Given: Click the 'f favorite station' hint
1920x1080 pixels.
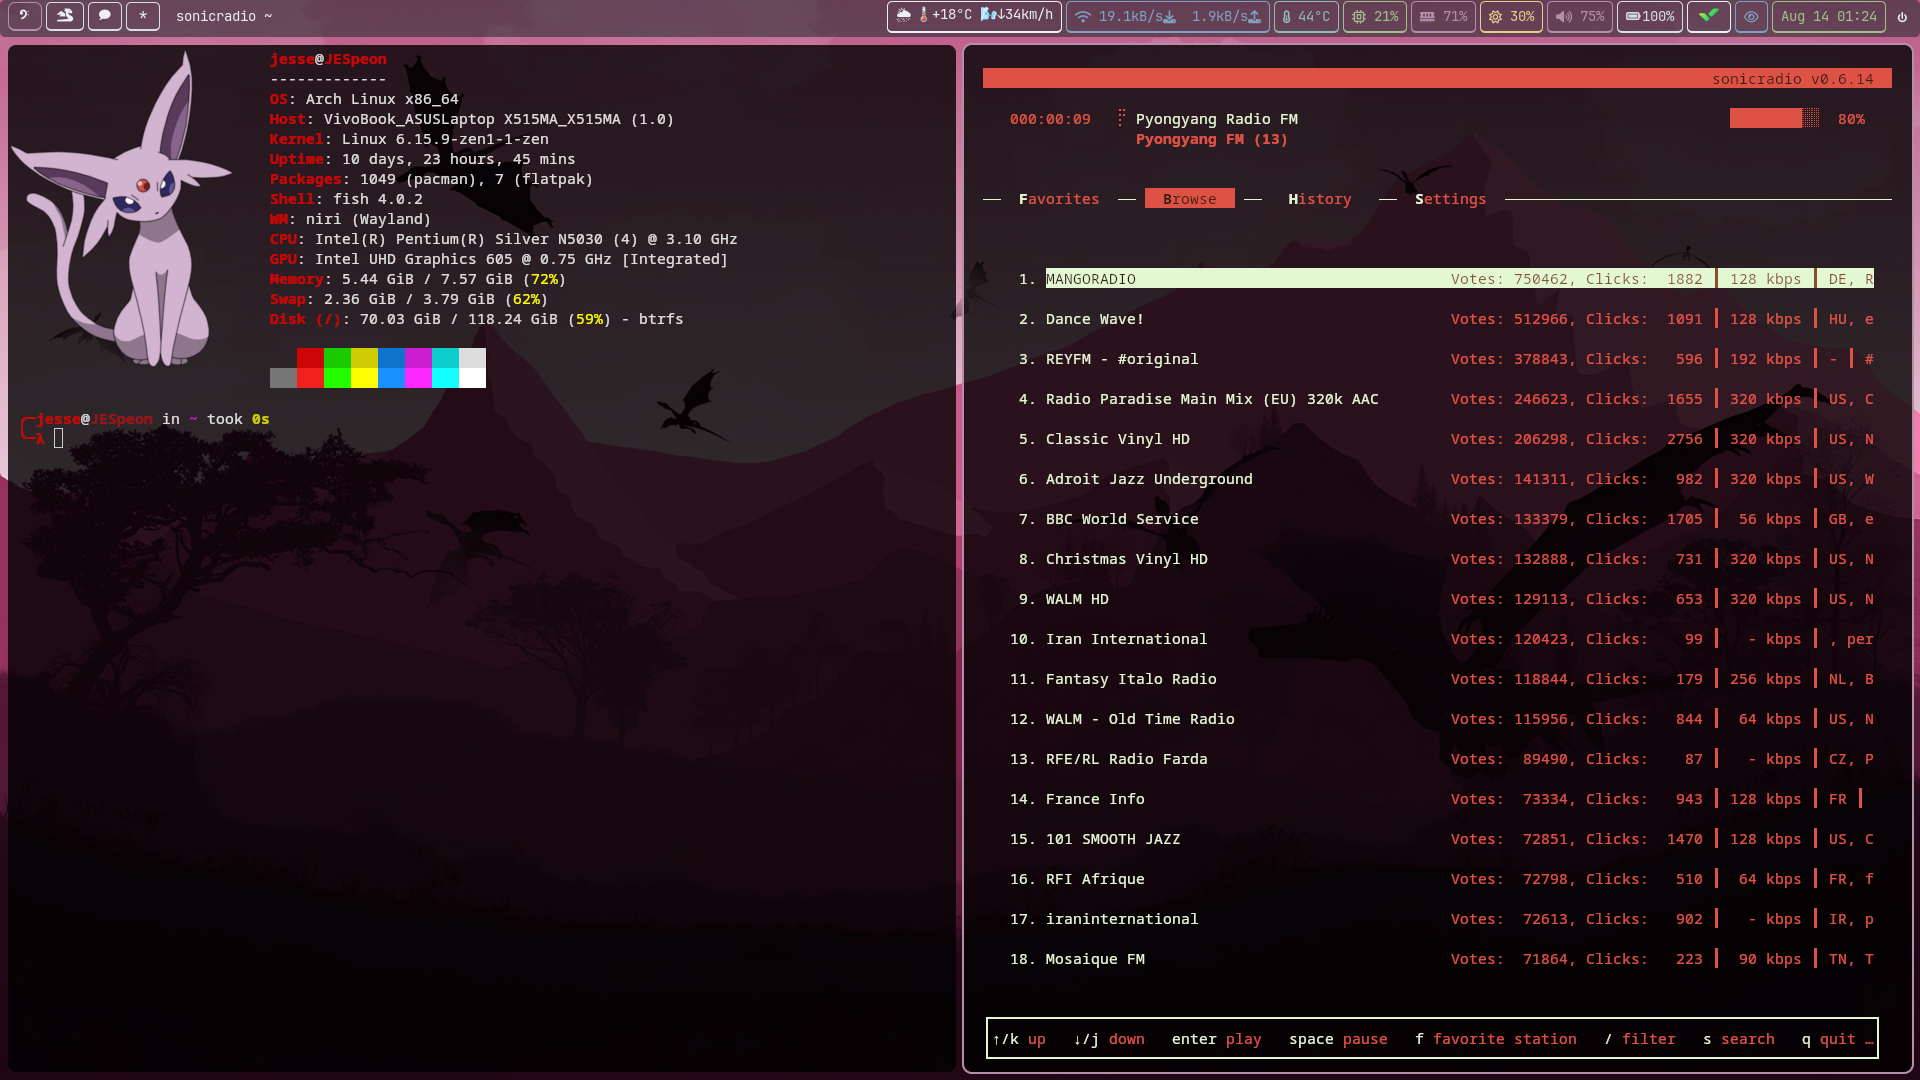Looking at the screenshot, I should [x=1496, y=1039].
